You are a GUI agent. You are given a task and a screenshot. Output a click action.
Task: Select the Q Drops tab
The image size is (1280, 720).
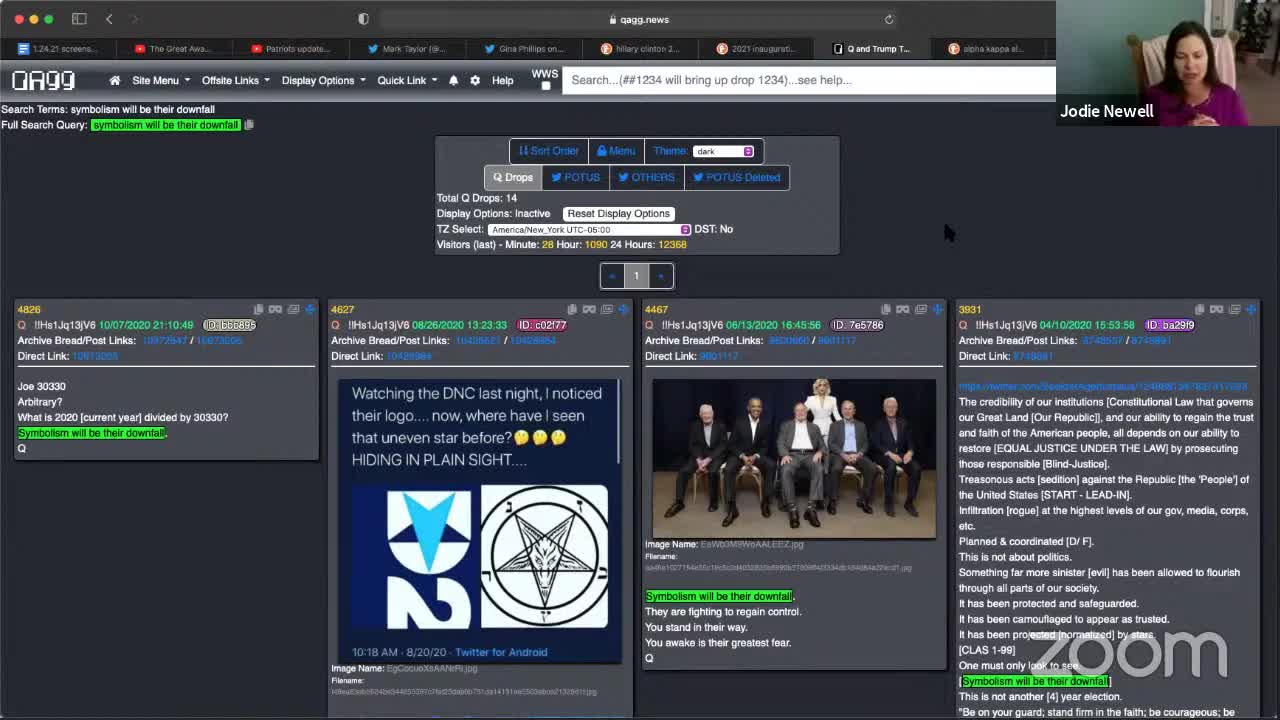[x=513, y=177]
